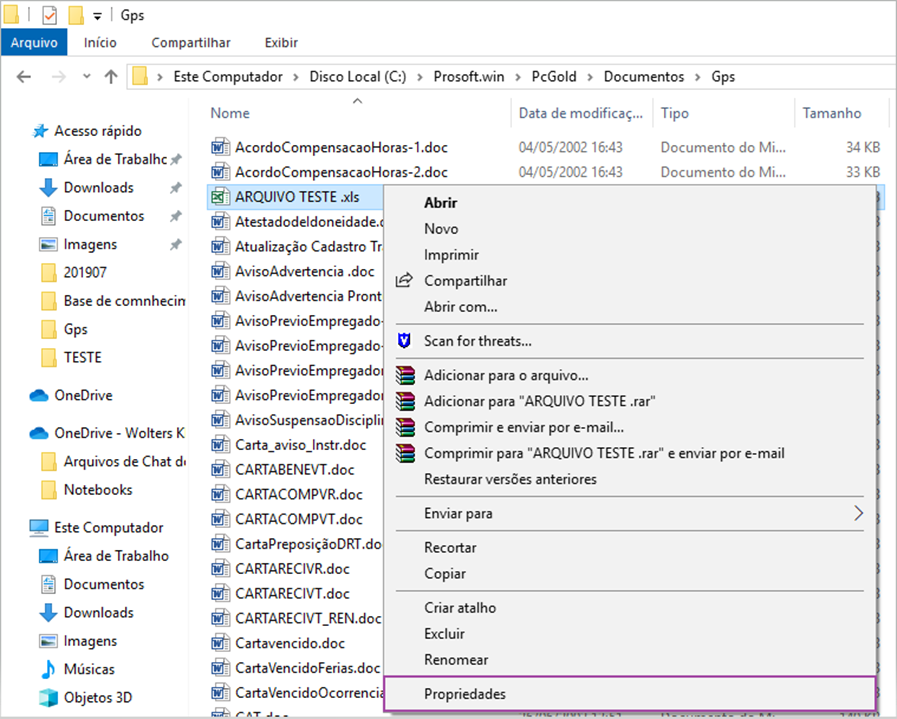The height and width of the screenshot is (719, 897).
Task: Click the pinned Imagens picture icon under Acesso rápido
Action: coord(48,245)
